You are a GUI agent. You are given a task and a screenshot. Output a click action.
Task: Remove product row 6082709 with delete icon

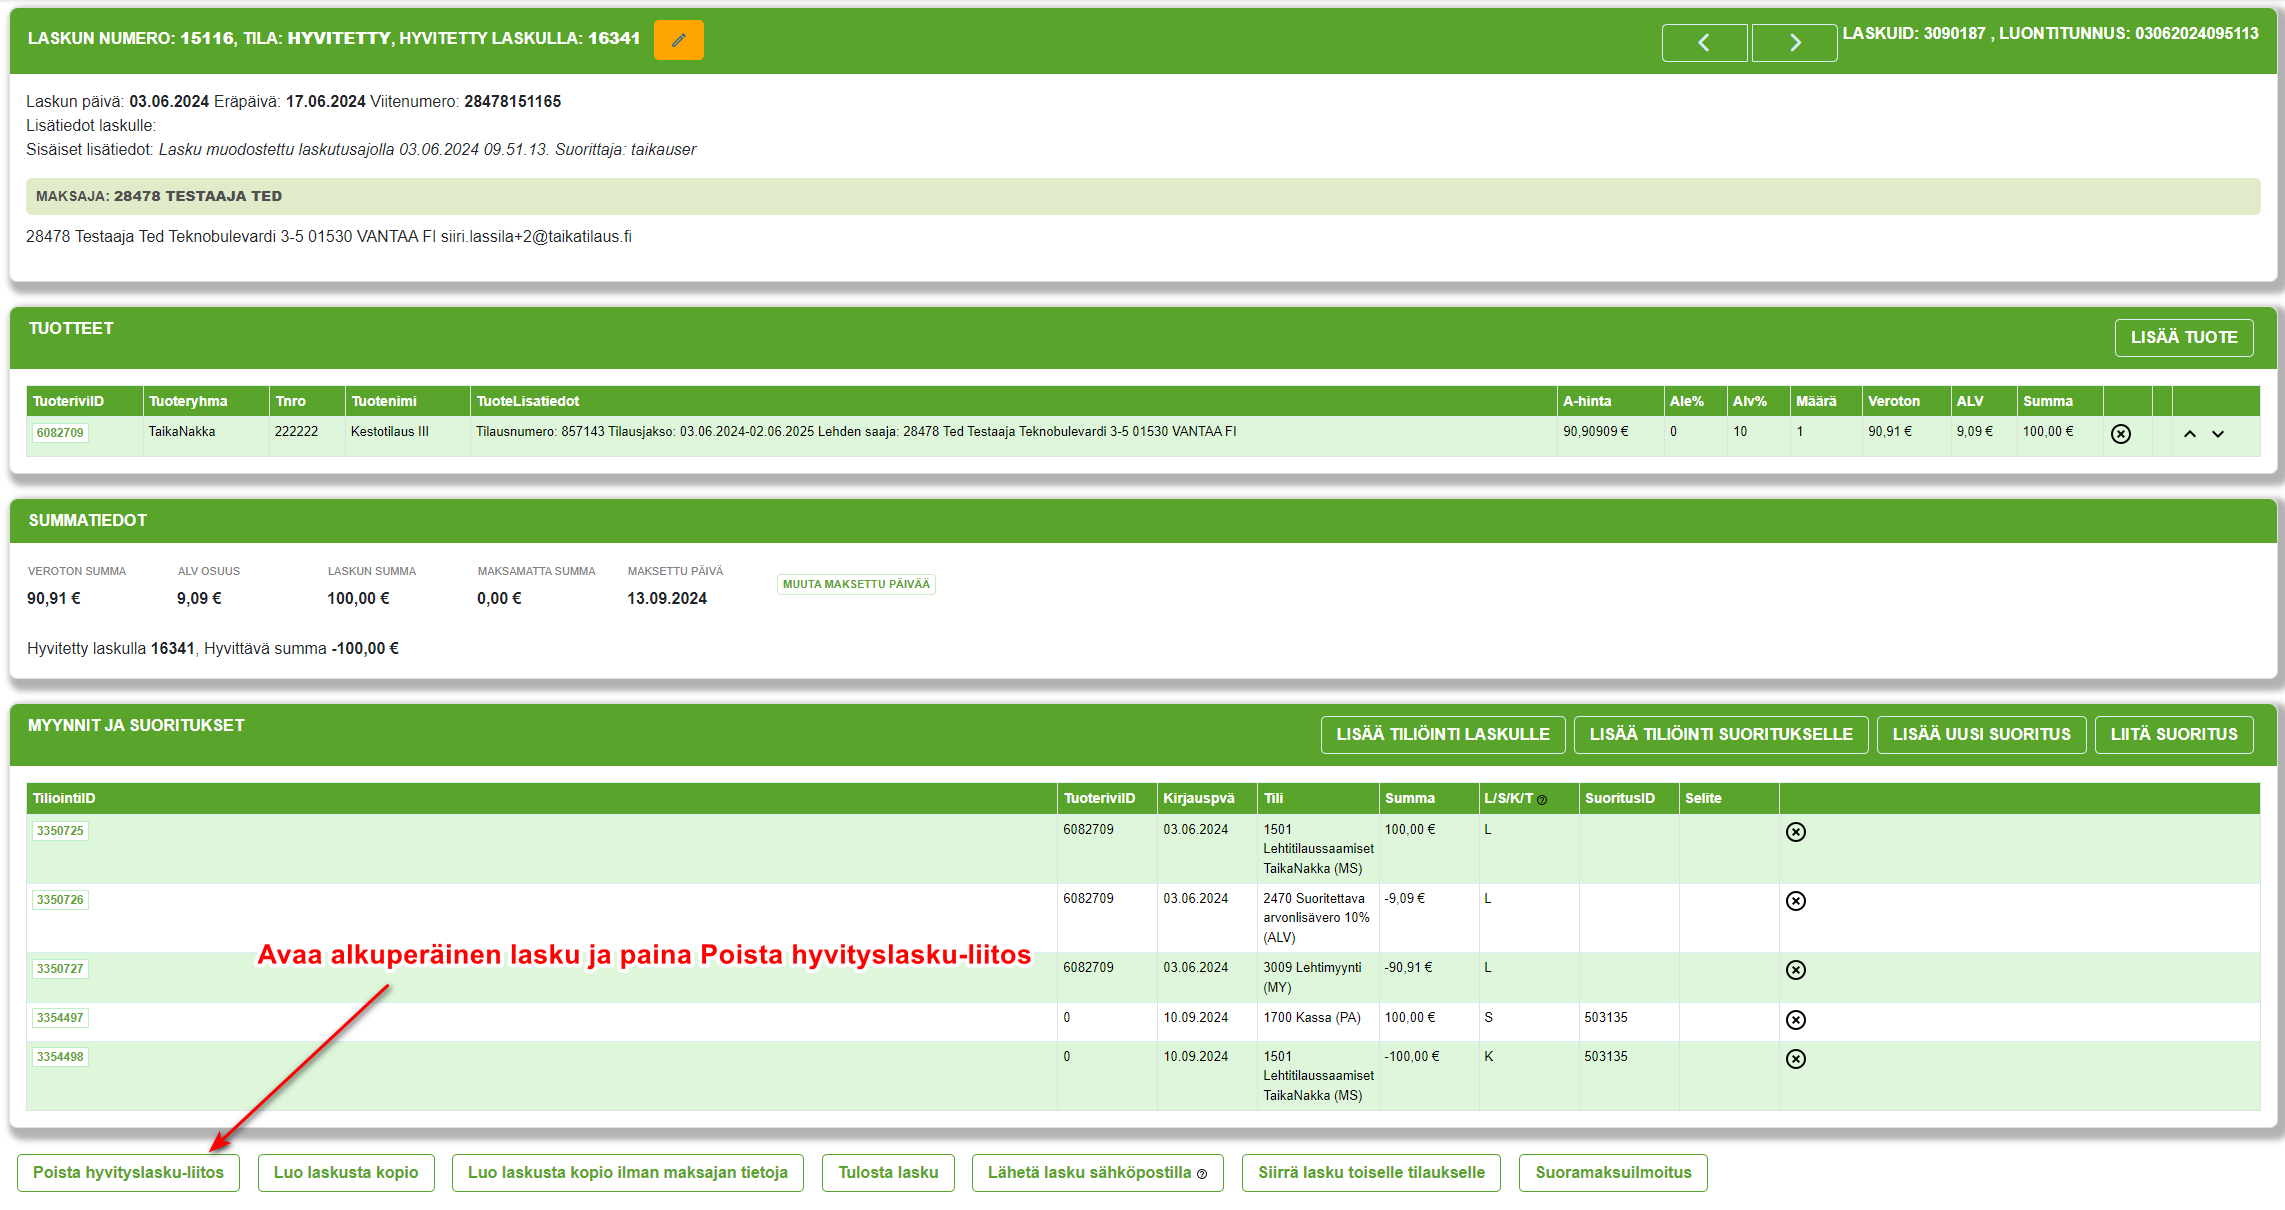tap(2120, 434)
